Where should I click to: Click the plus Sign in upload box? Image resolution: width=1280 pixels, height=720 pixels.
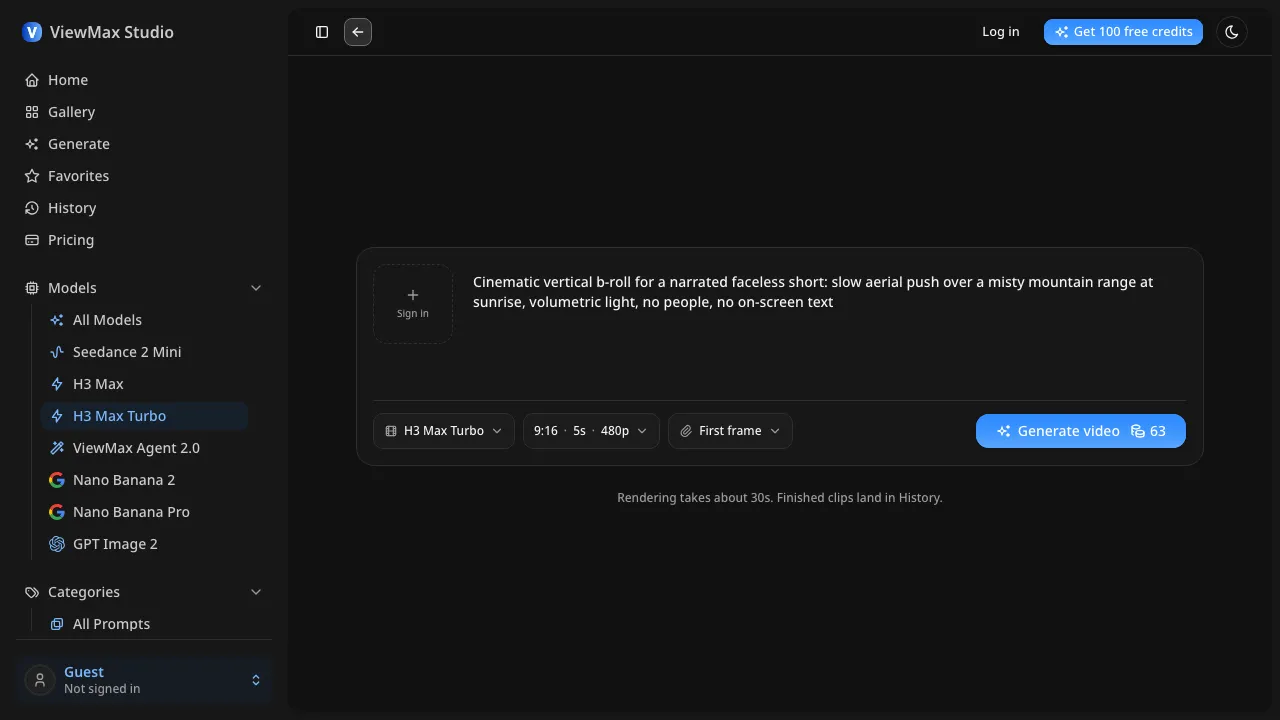coord(413,304)
